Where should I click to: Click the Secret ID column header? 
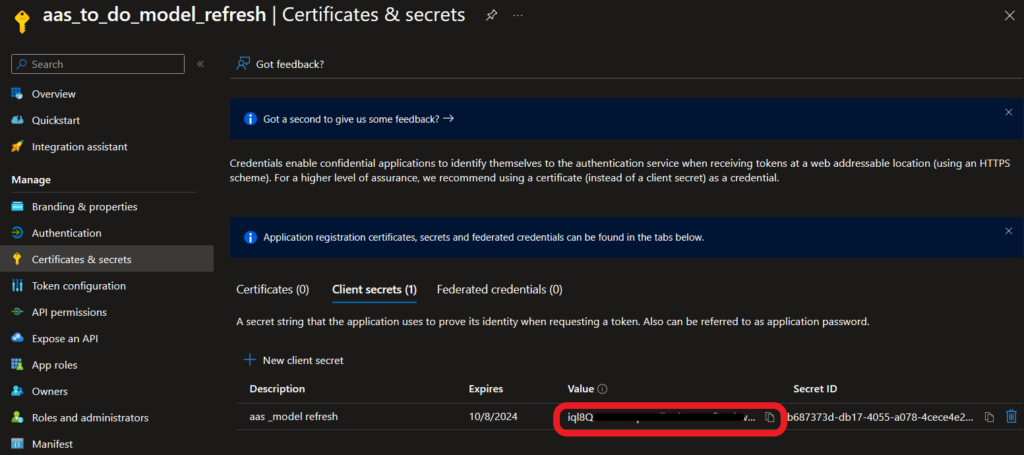[x=815, y=389]
